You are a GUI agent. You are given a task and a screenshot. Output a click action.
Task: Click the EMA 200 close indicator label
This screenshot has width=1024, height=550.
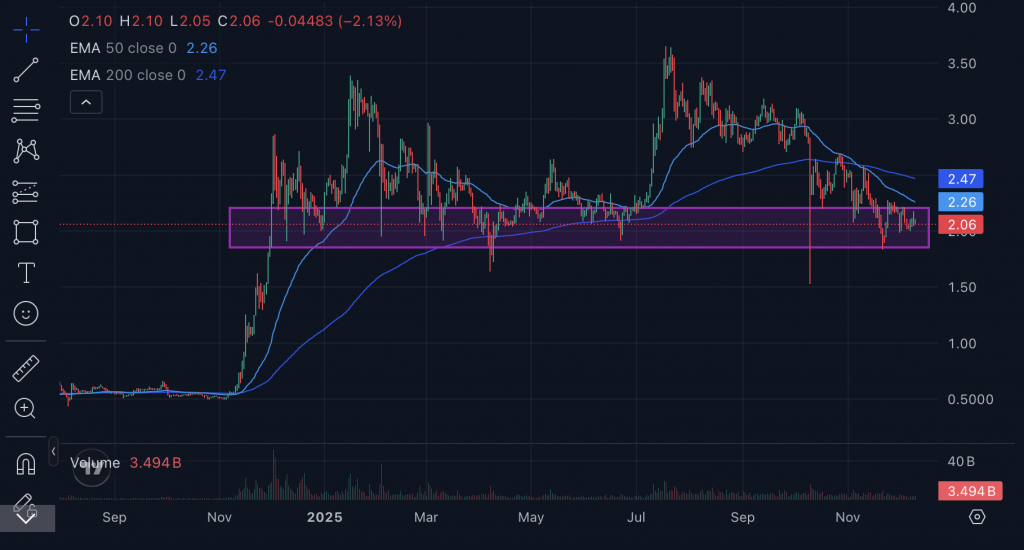click(127, 75)
